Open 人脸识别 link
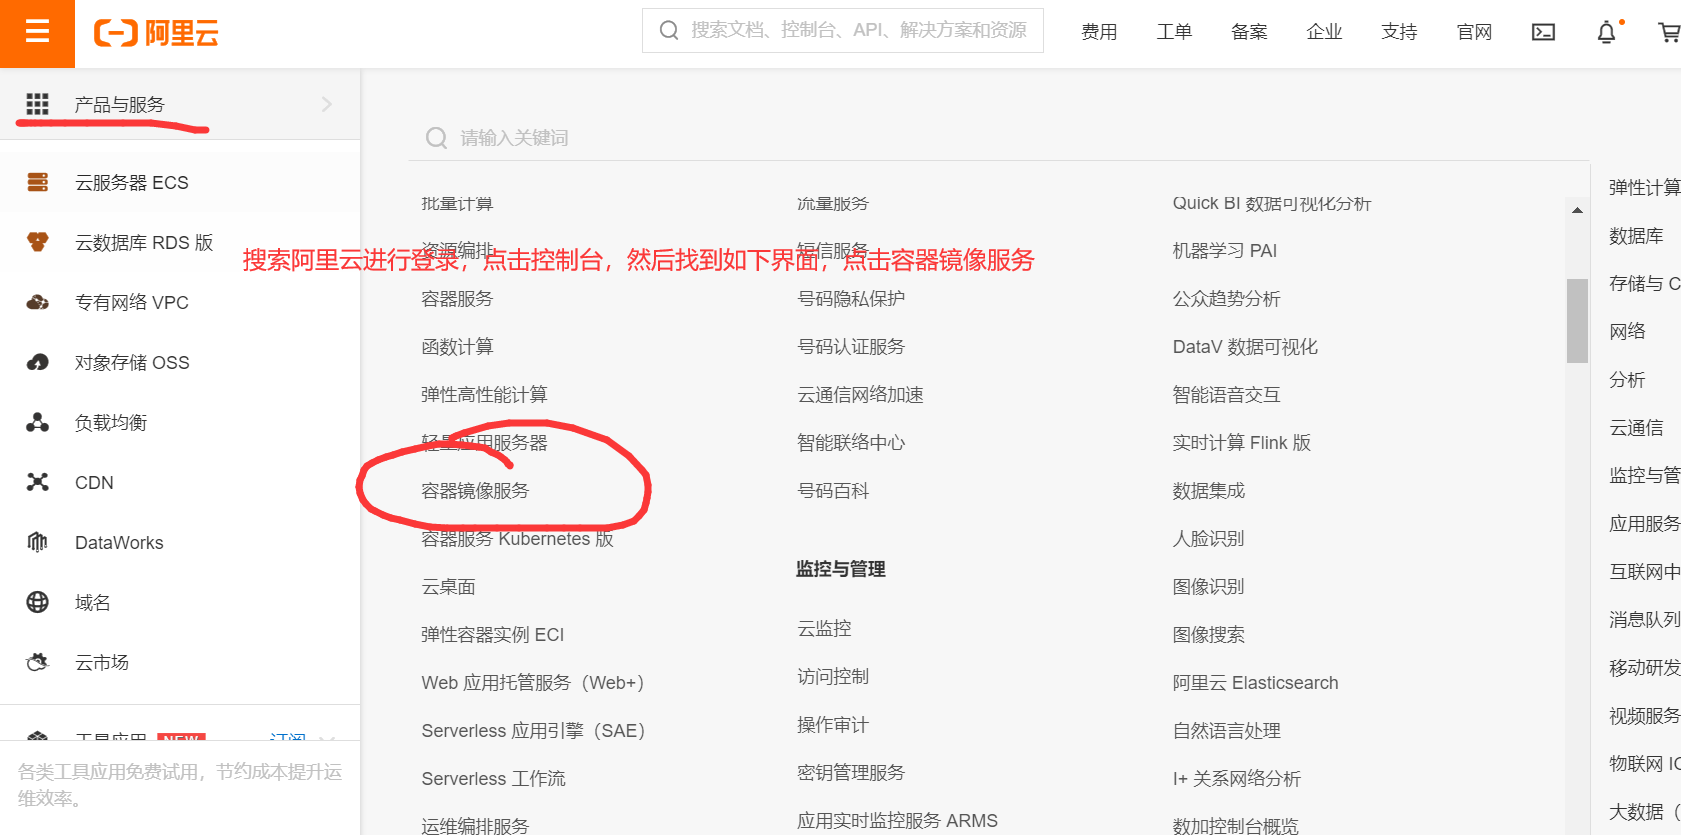The width and height of the screenshot is (1681, 835). (x=1209, y=539)
